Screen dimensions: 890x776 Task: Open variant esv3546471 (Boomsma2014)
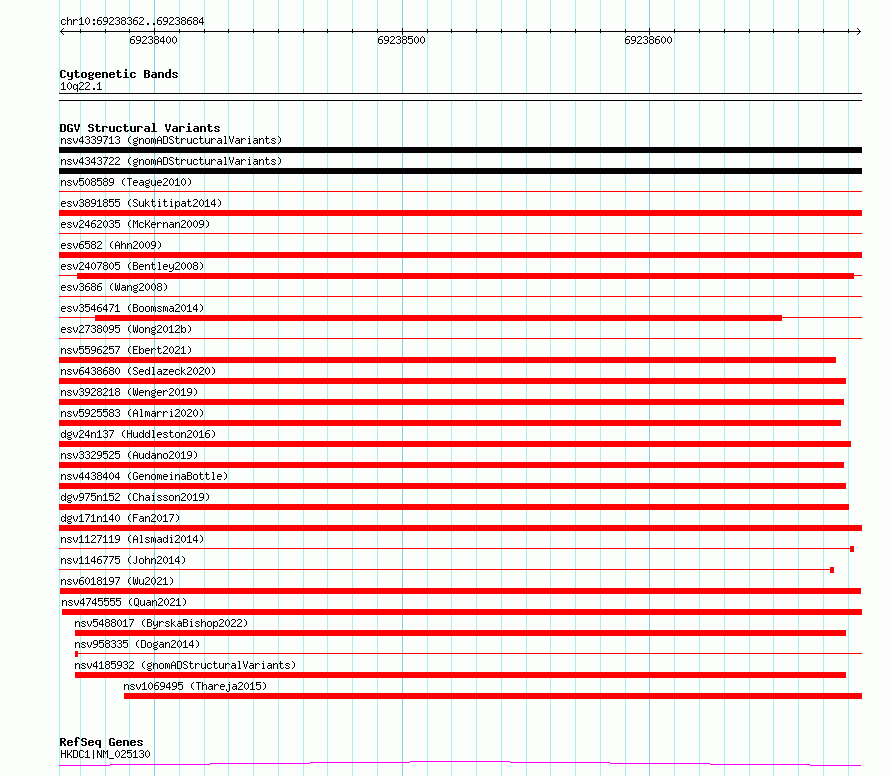132,308
